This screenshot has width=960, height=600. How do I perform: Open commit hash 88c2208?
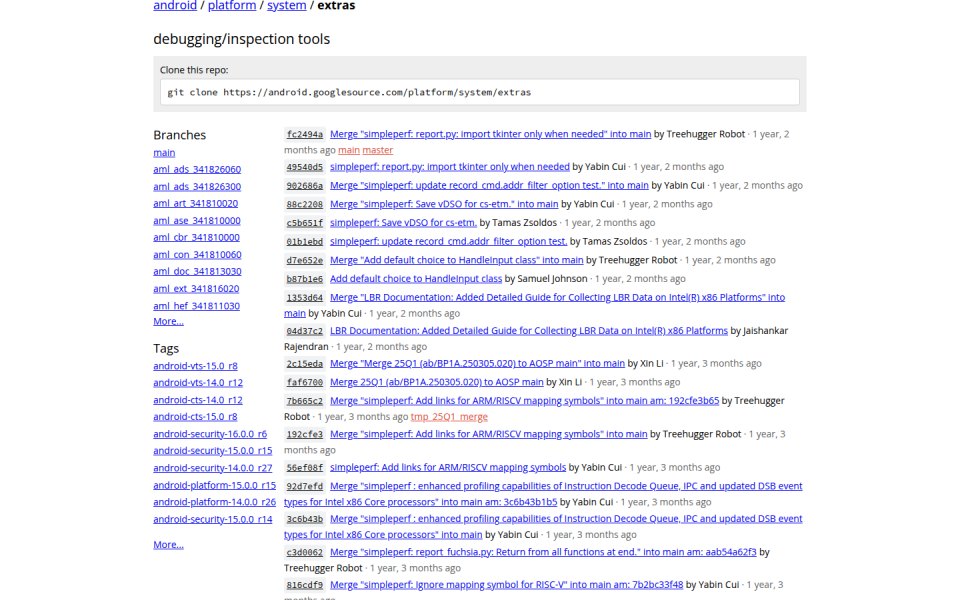[x=304, y=204]
